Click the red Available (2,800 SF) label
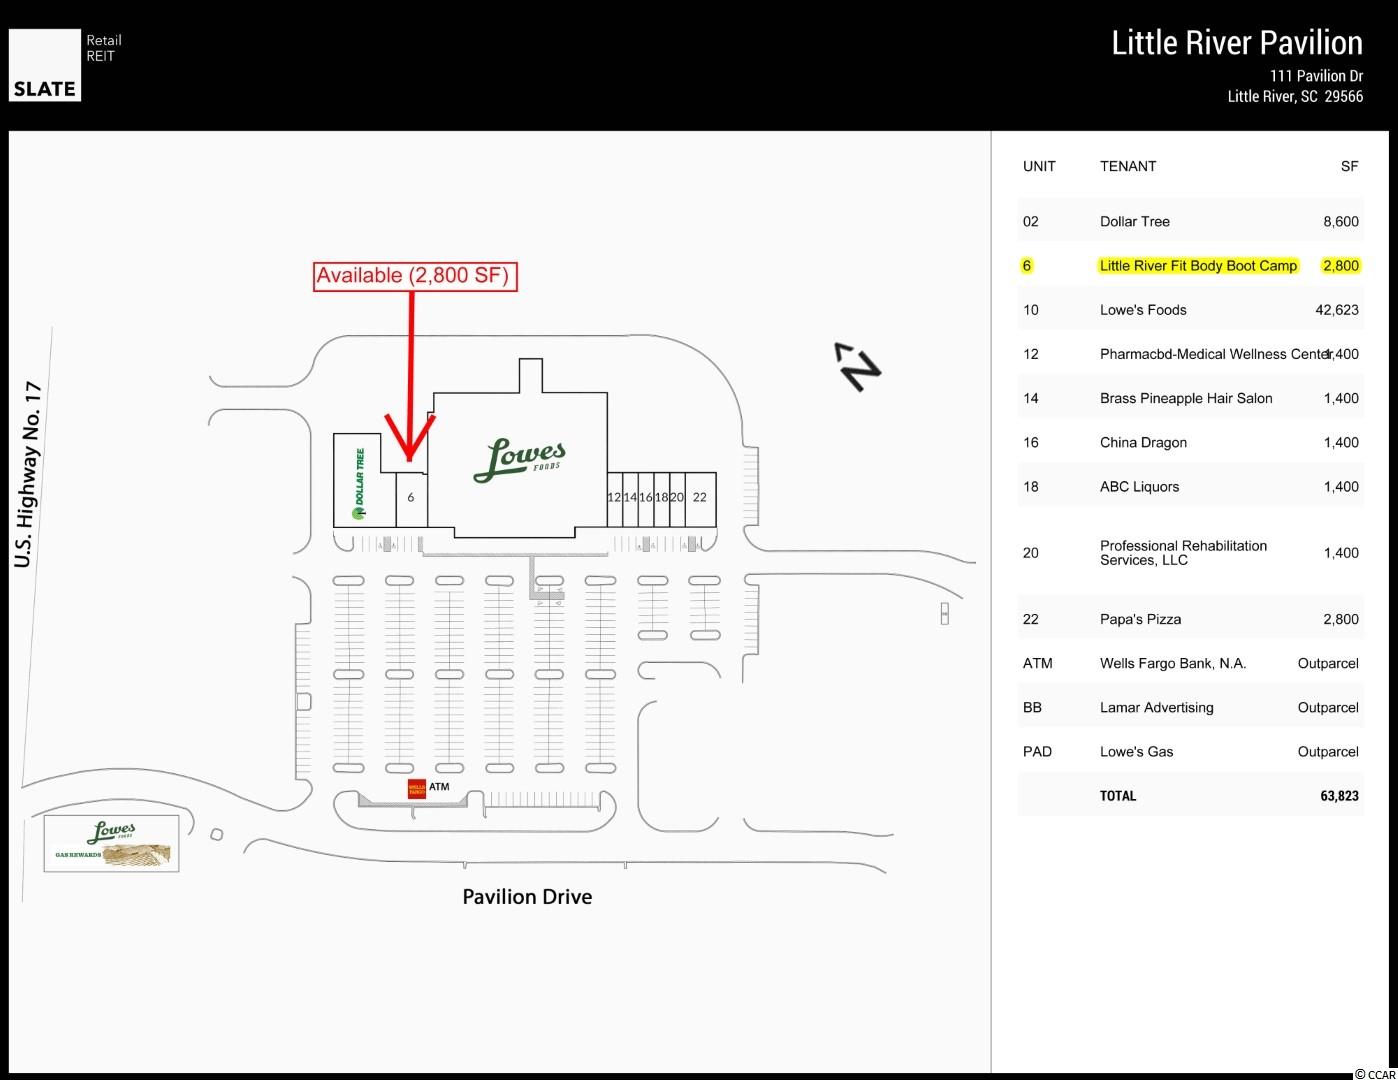The width and height of the screenshot is (1398, 1080). pos(415,276)
